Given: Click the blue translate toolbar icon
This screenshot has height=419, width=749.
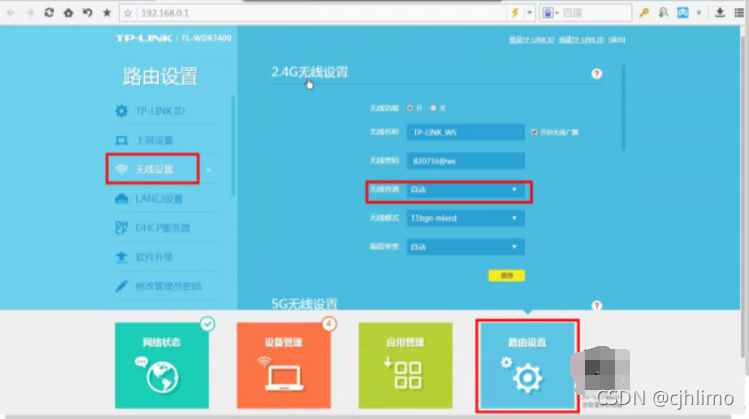Looking at the screenshot, I should coord(683,13).
